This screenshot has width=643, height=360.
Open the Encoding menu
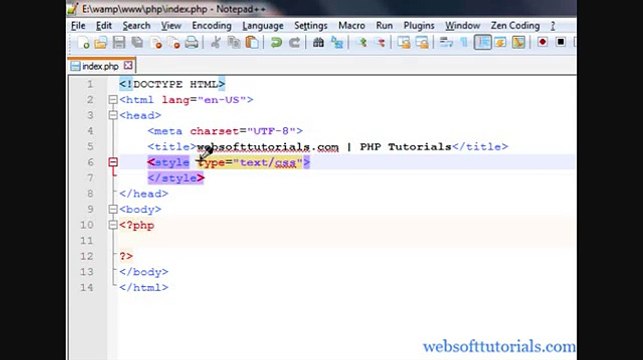212,26
